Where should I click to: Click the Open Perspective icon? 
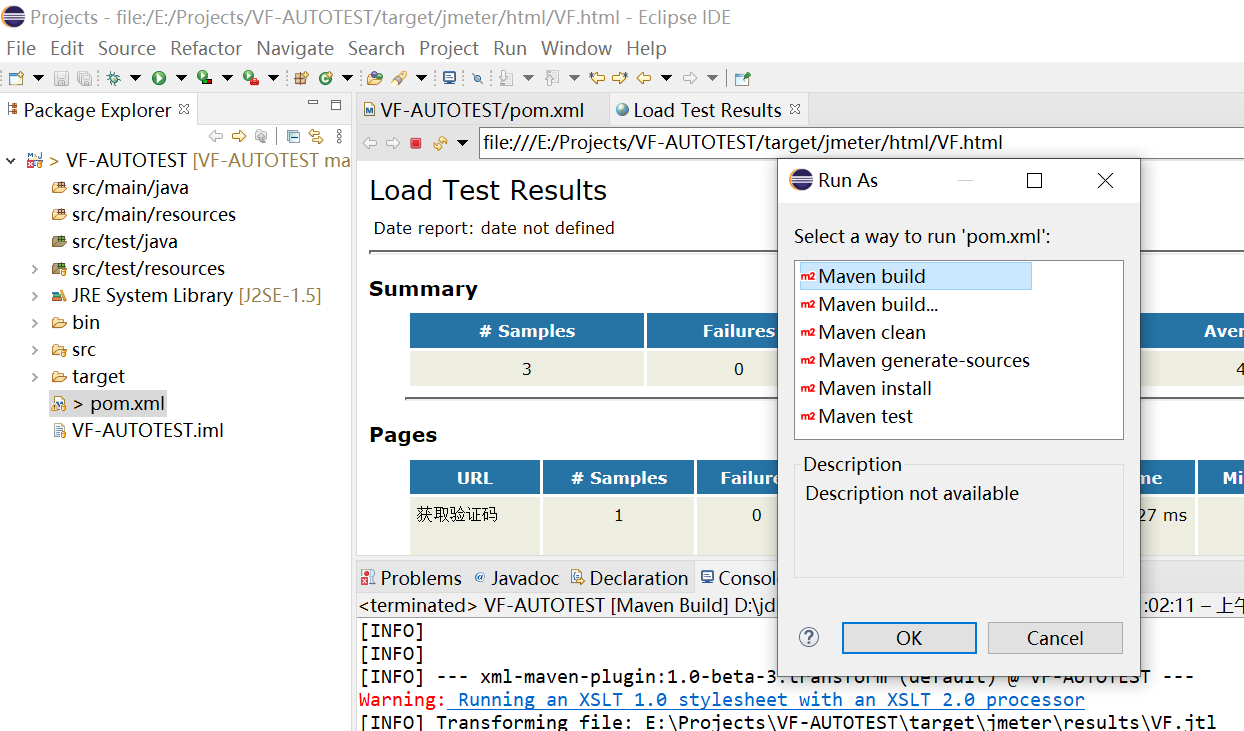click(742, 78)
